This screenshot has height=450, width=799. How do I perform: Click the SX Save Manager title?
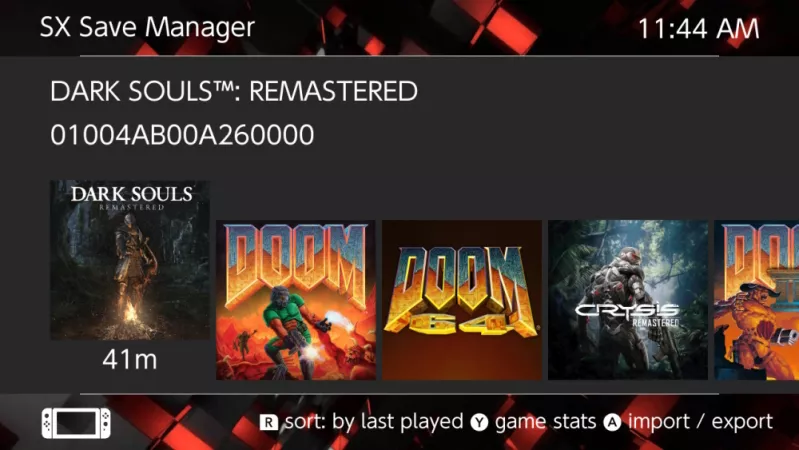pos(147,27)
